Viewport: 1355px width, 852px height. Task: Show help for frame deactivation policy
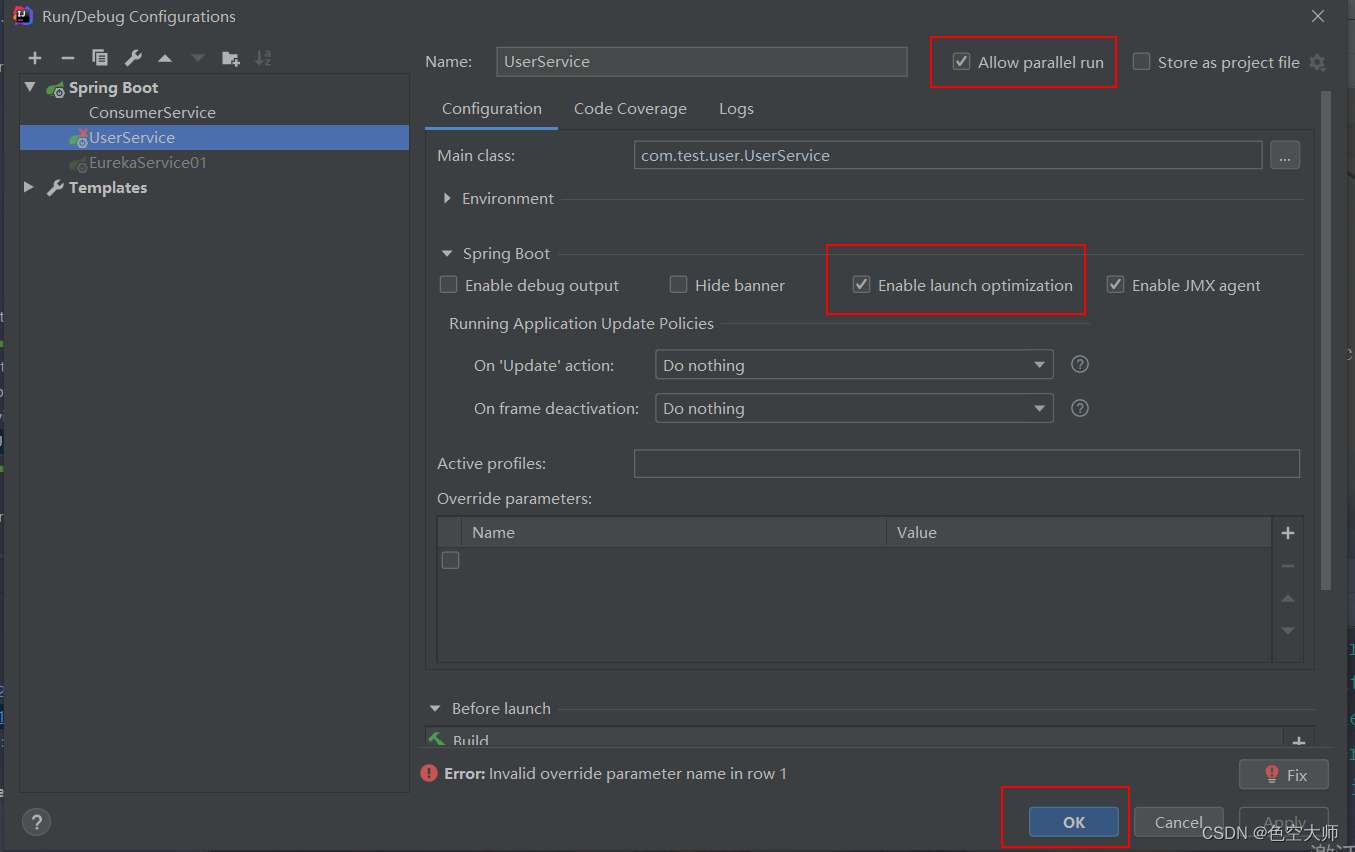pos(1080,408)
